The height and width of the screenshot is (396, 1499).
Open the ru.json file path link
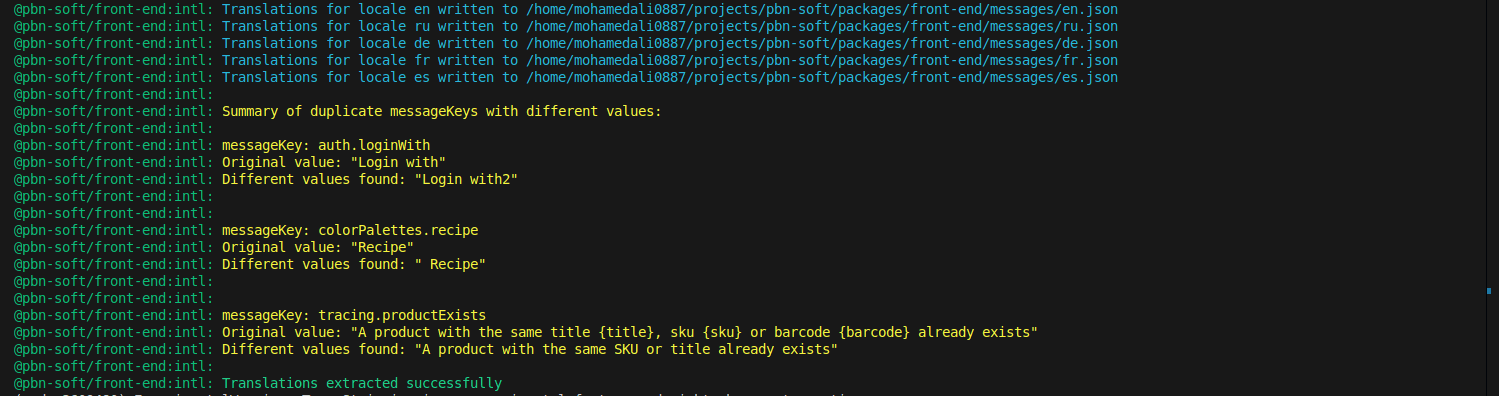[x=822, y=26]
